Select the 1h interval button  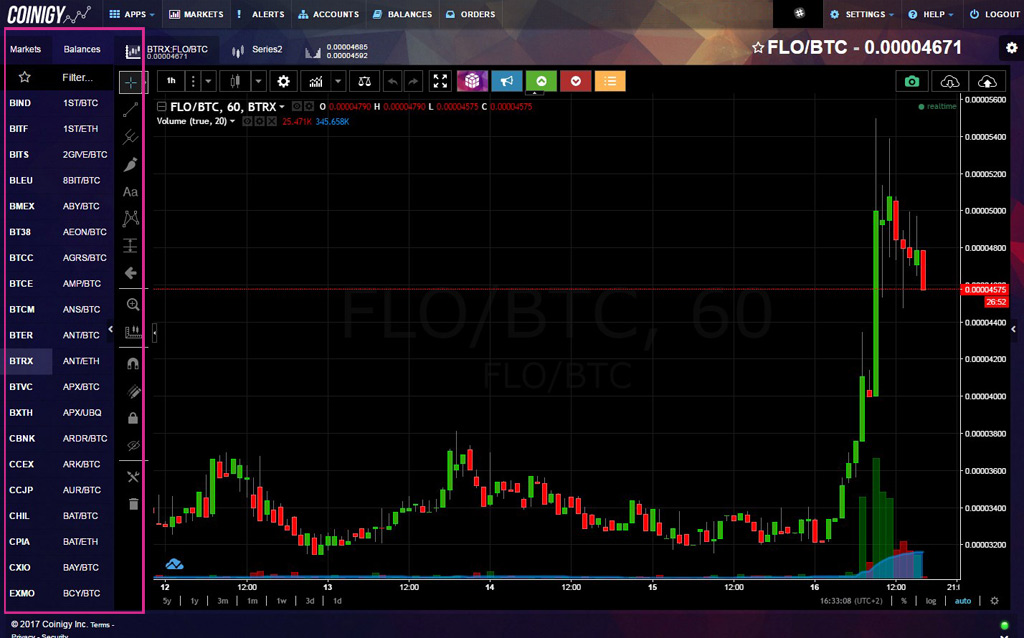click(171, 81)
